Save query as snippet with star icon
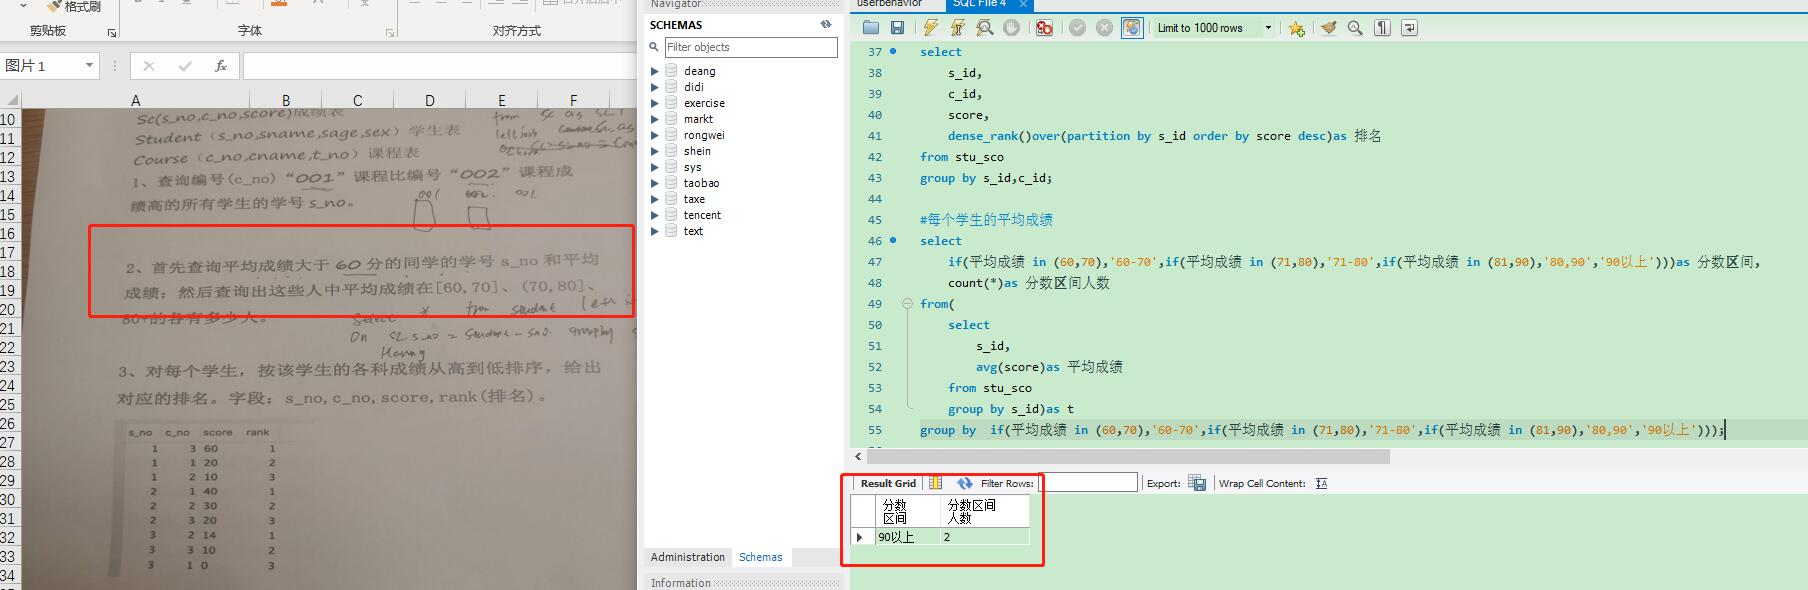The image size is (1808, 590). (1296, 28)
